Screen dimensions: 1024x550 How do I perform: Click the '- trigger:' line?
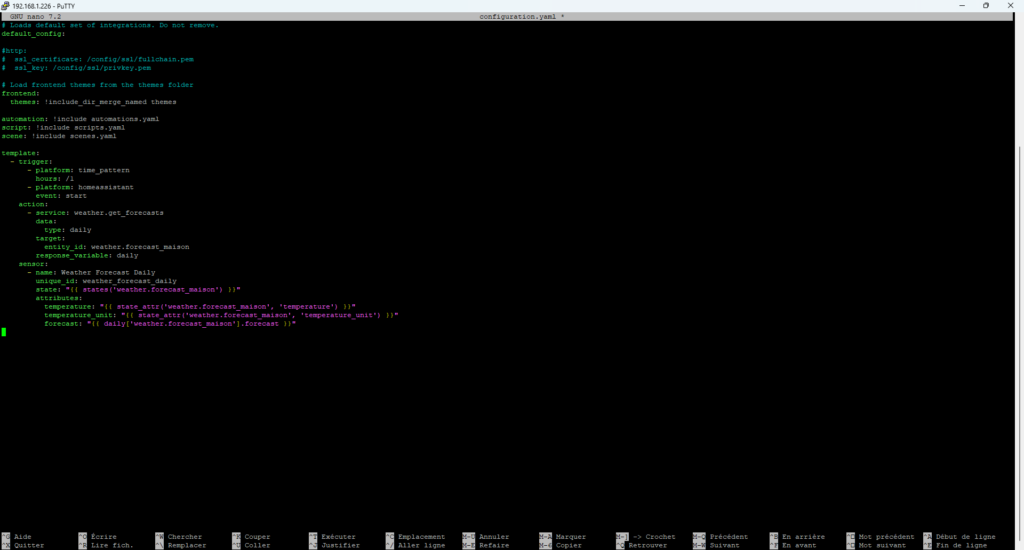[31, 161]
